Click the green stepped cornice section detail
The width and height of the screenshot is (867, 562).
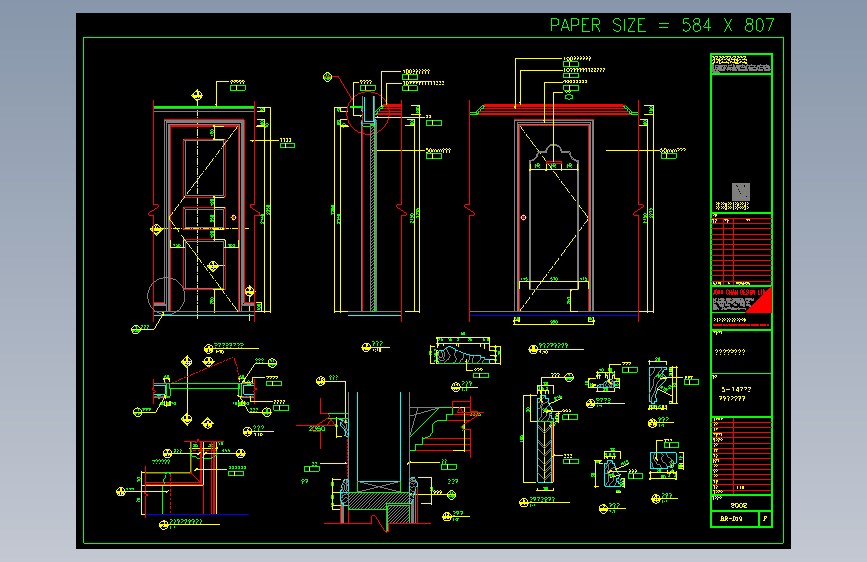coord(441,429)
